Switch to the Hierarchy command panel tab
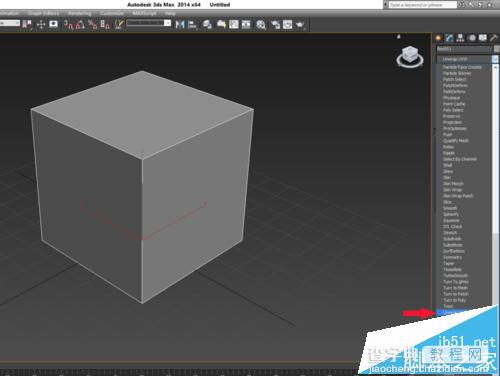500x376 pixels. pyautogui.click(x=460, y=38)
